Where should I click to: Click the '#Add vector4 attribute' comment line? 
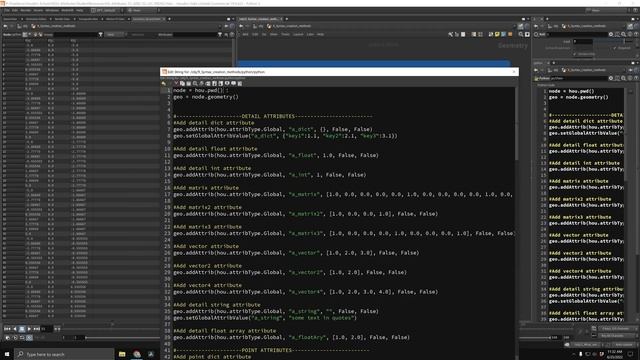point(207,285)
